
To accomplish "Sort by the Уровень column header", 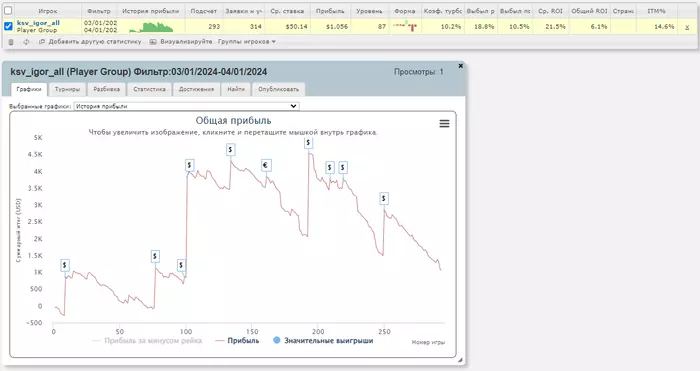I will (369, 11).
